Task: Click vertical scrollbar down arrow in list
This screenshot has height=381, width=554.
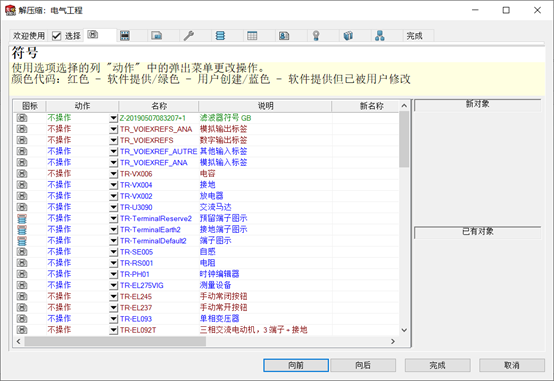Action: pos(404,330)
